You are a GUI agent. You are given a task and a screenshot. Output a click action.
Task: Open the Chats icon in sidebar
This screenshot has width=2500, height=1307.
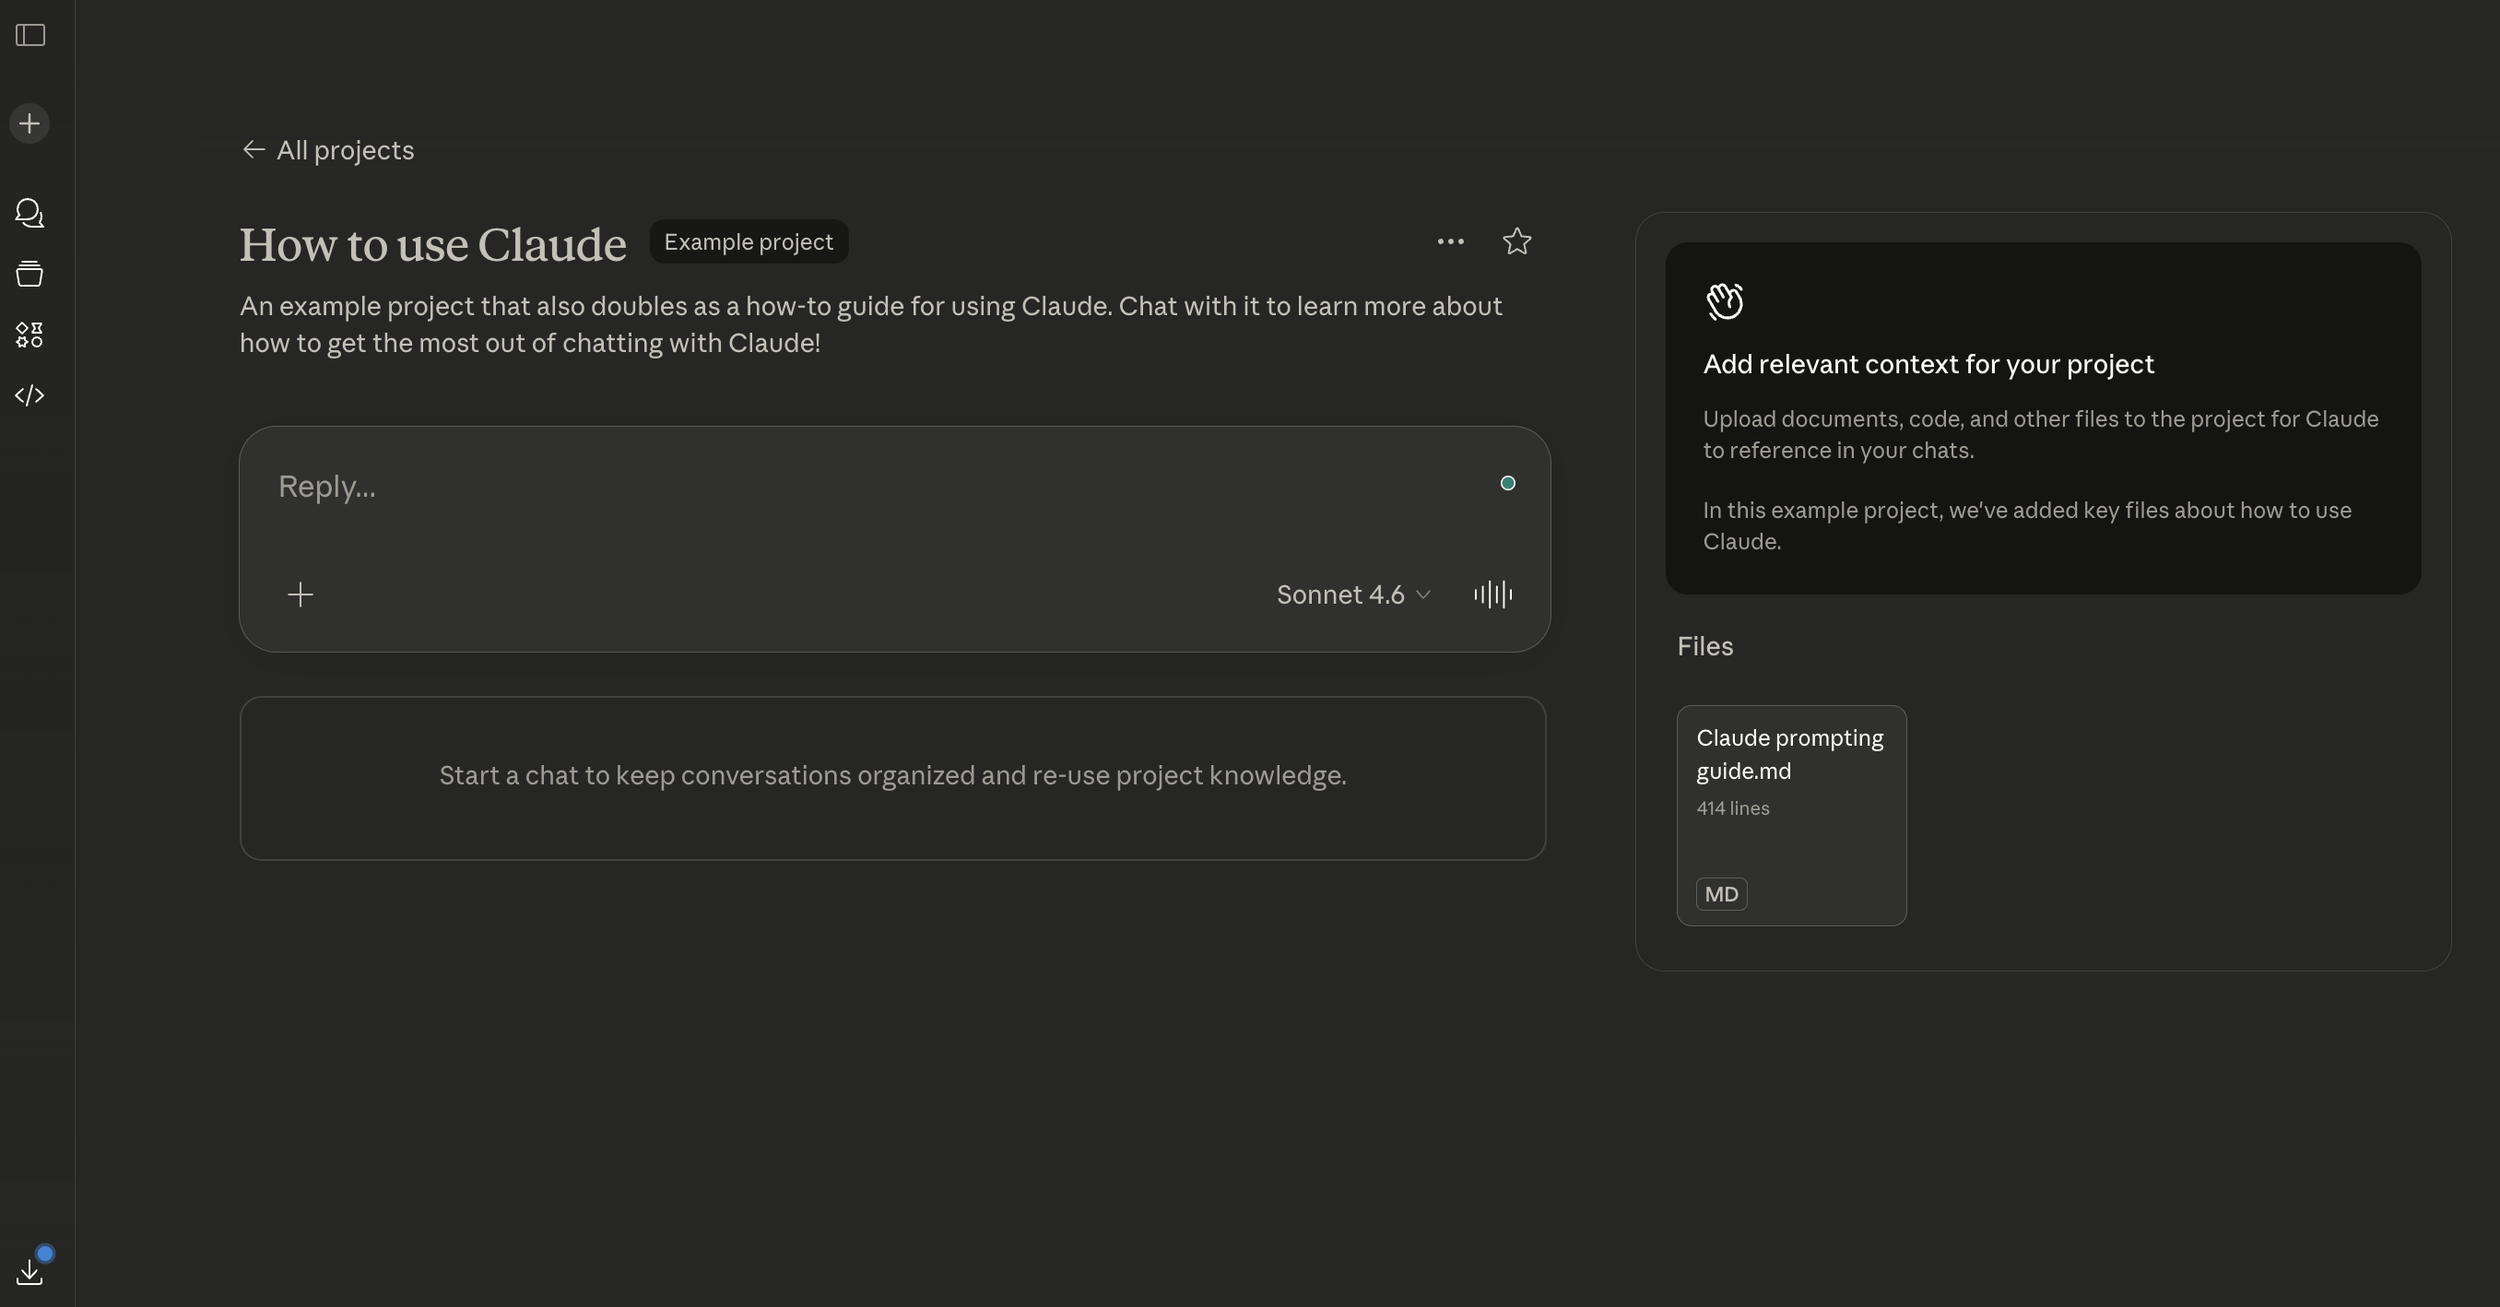[x=30, y=213]
